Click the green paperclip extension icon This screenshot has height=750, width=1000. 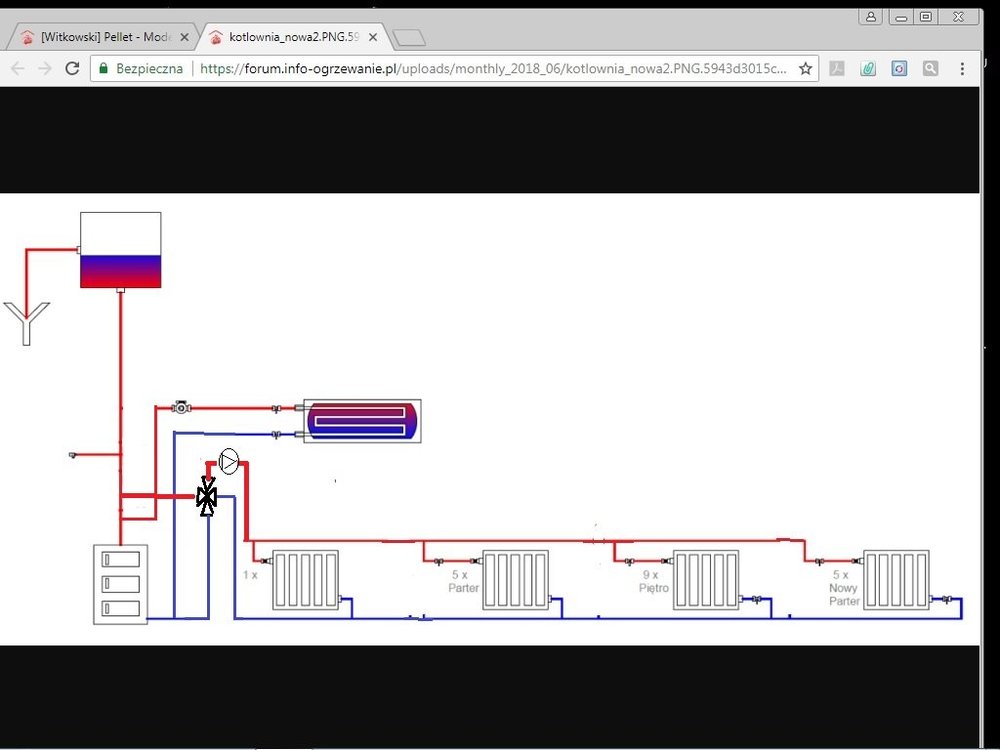coord(868,69)
